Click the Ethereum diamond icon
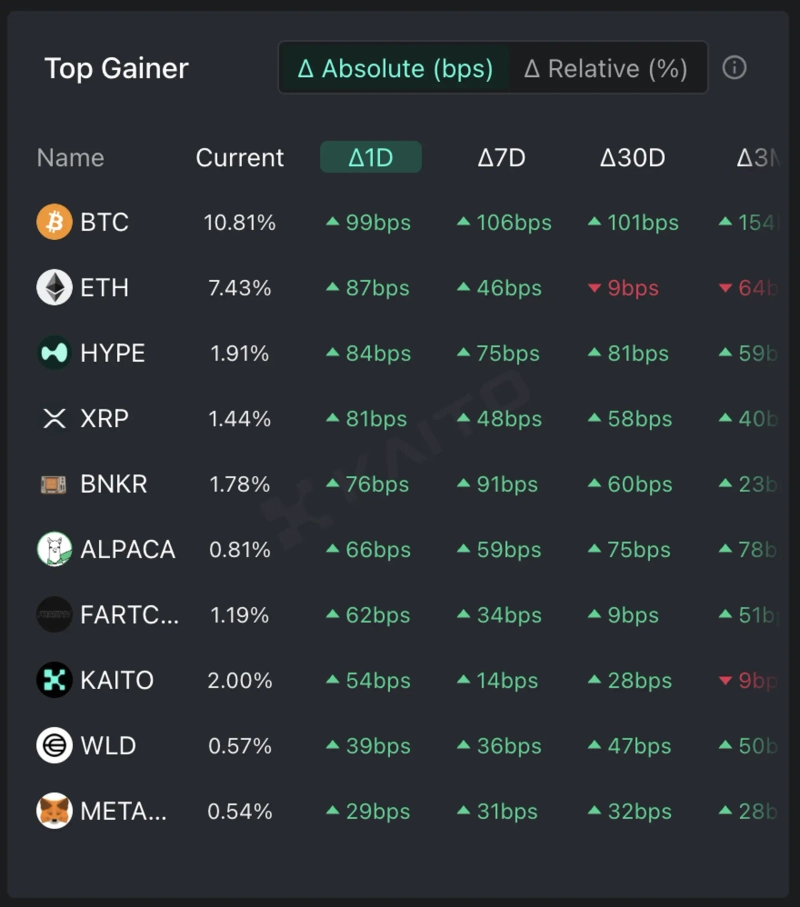This screenshot has height=907, width=800. point(55,288)
